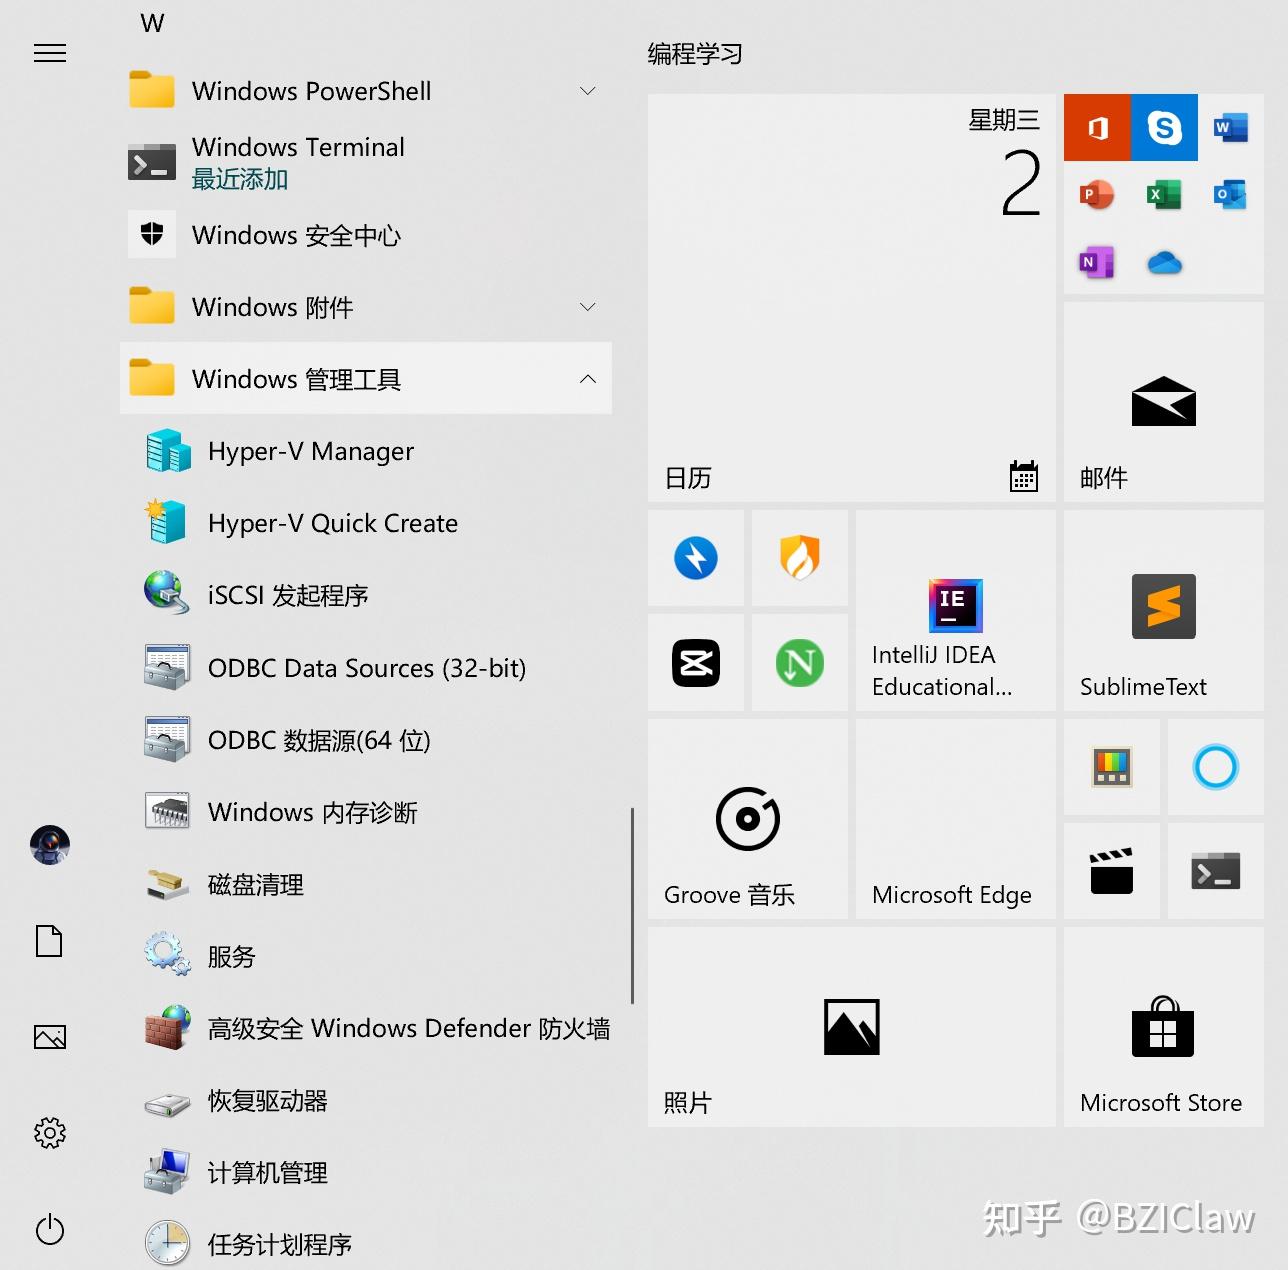Open 高级安全 Windows Defender 防火墙
The width and height of the screenshot is (1288, 1270).
366,1028
